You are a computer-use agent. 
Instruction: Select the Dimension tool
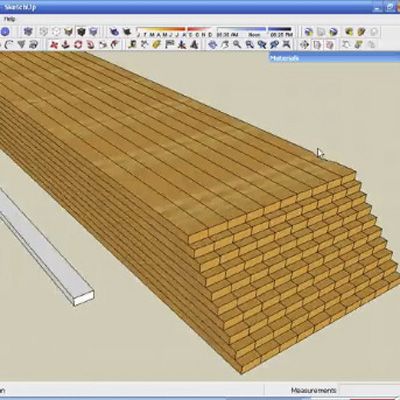pyautogui.click(x=145, y=44)
